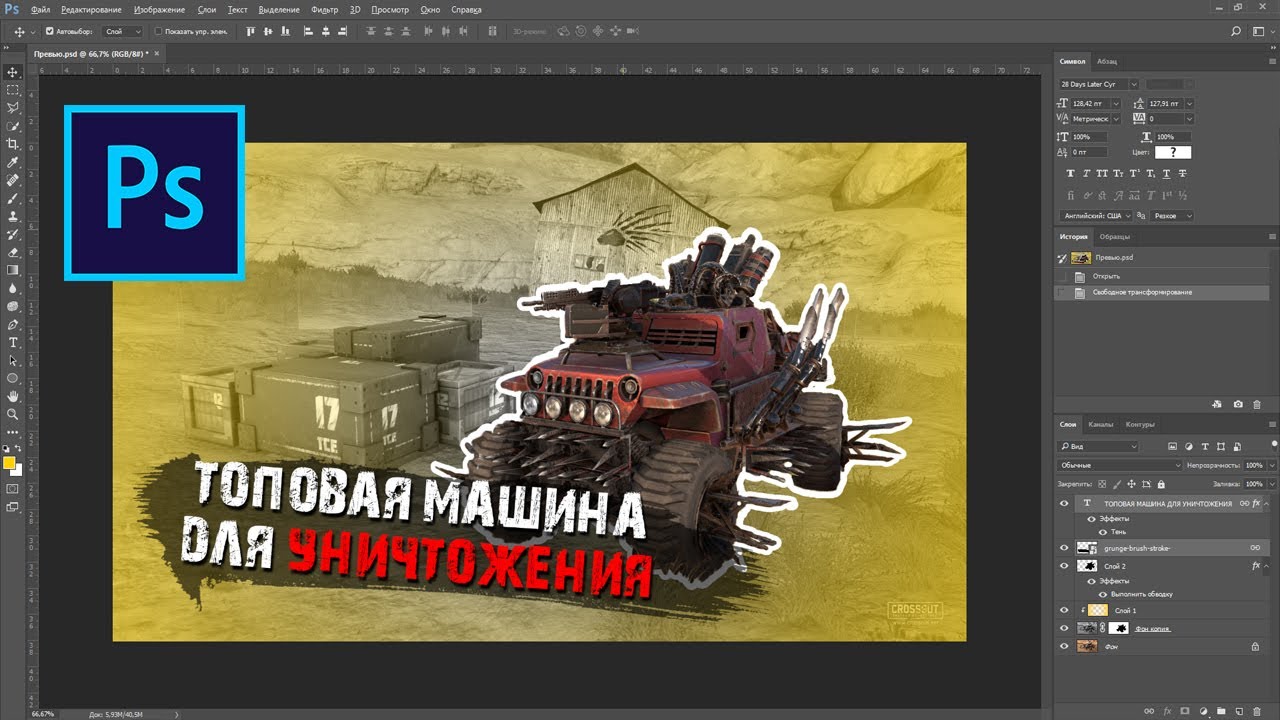Image resolution: width=1280 pixels, height=720 pixels.
Task: Hide the Фон background layer
Action: click(x=1064, y=647)
